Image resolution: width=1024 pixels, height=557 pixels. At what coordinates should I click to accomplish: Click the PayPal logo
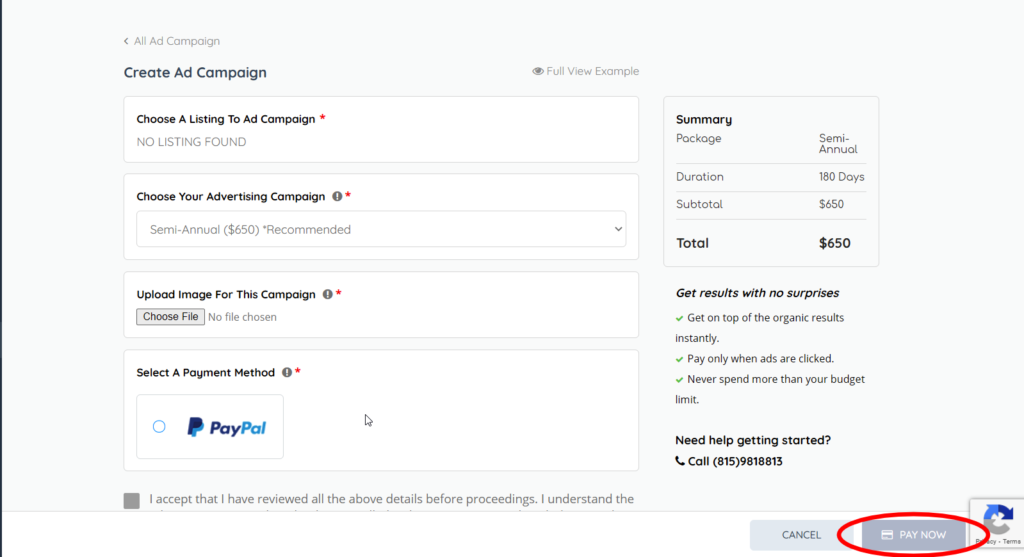(x=227, y=427)
